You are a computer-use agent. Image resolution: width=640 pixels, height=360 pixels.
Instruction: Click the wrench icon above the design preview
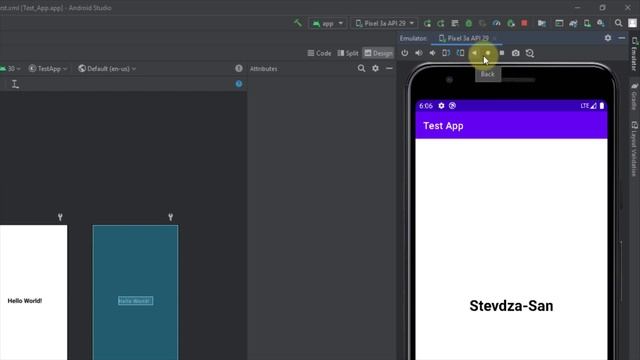coord(60,217)
